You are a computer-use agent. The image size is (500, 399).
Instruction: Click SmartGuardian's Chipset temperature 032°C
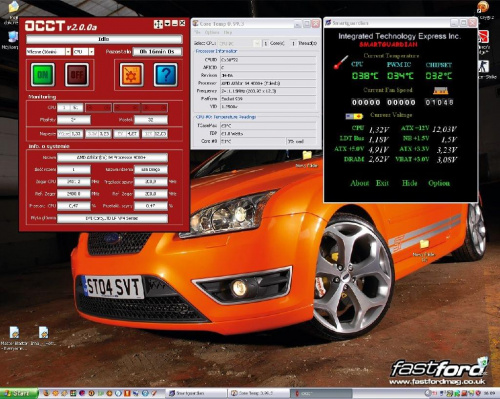(x=439, y=76)
